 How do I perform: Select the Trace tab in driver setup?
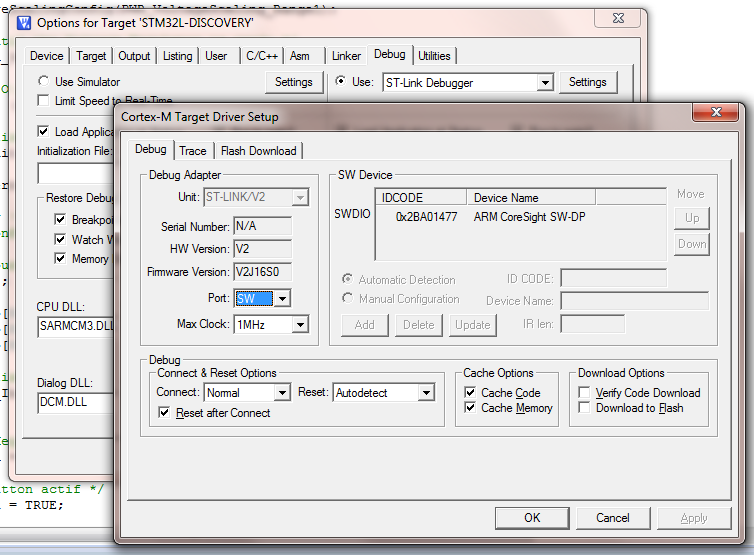193,151
